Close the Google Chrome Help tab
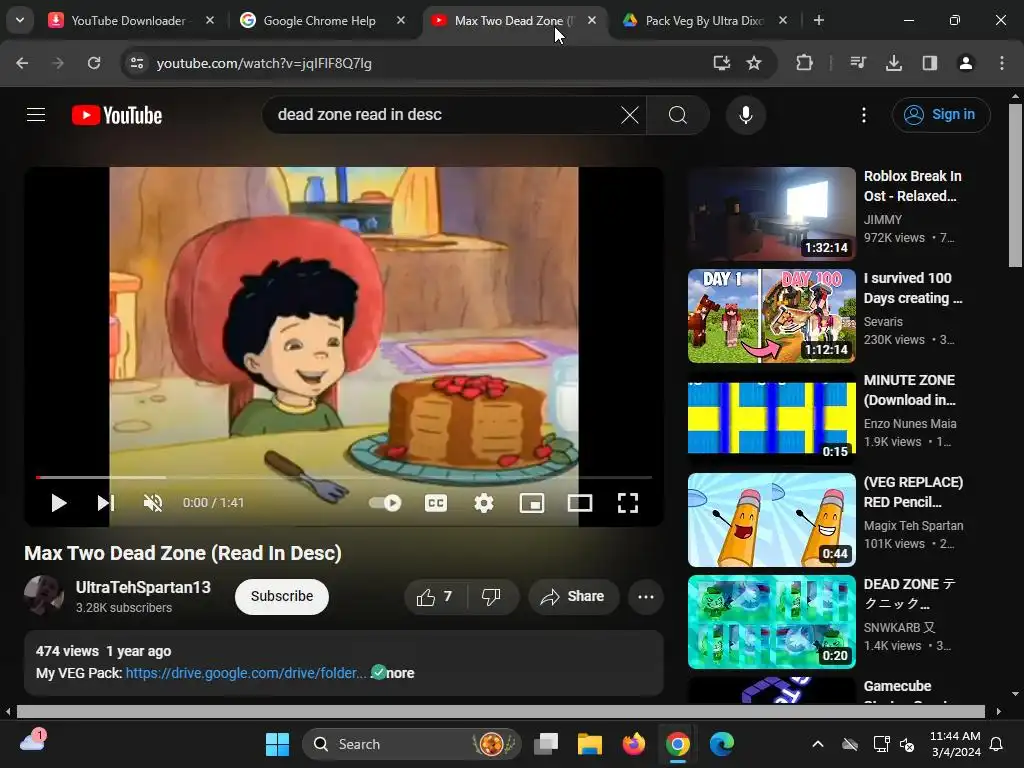 pyautogui.click(x=401, y=20)
